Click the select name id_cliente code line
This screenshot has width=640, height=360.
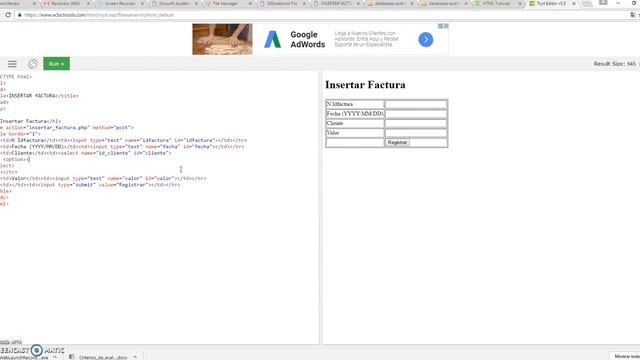86,153
